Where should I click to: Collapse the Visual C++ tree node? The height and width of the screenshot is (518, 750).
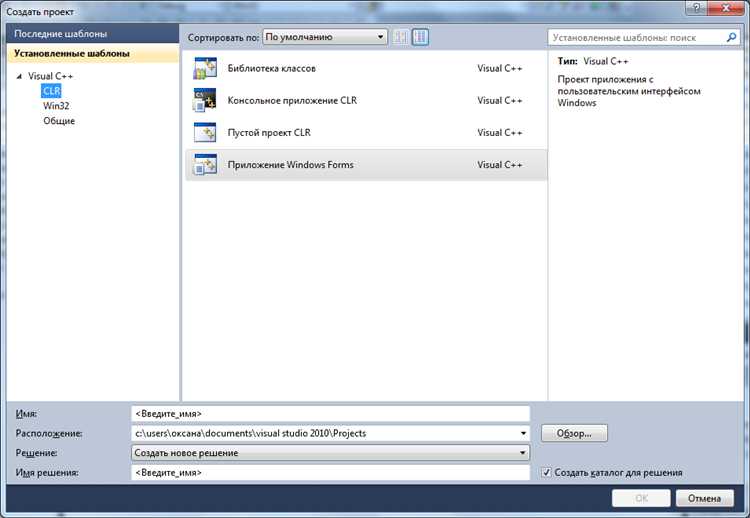pyautogui.click(x=19, y=76)
